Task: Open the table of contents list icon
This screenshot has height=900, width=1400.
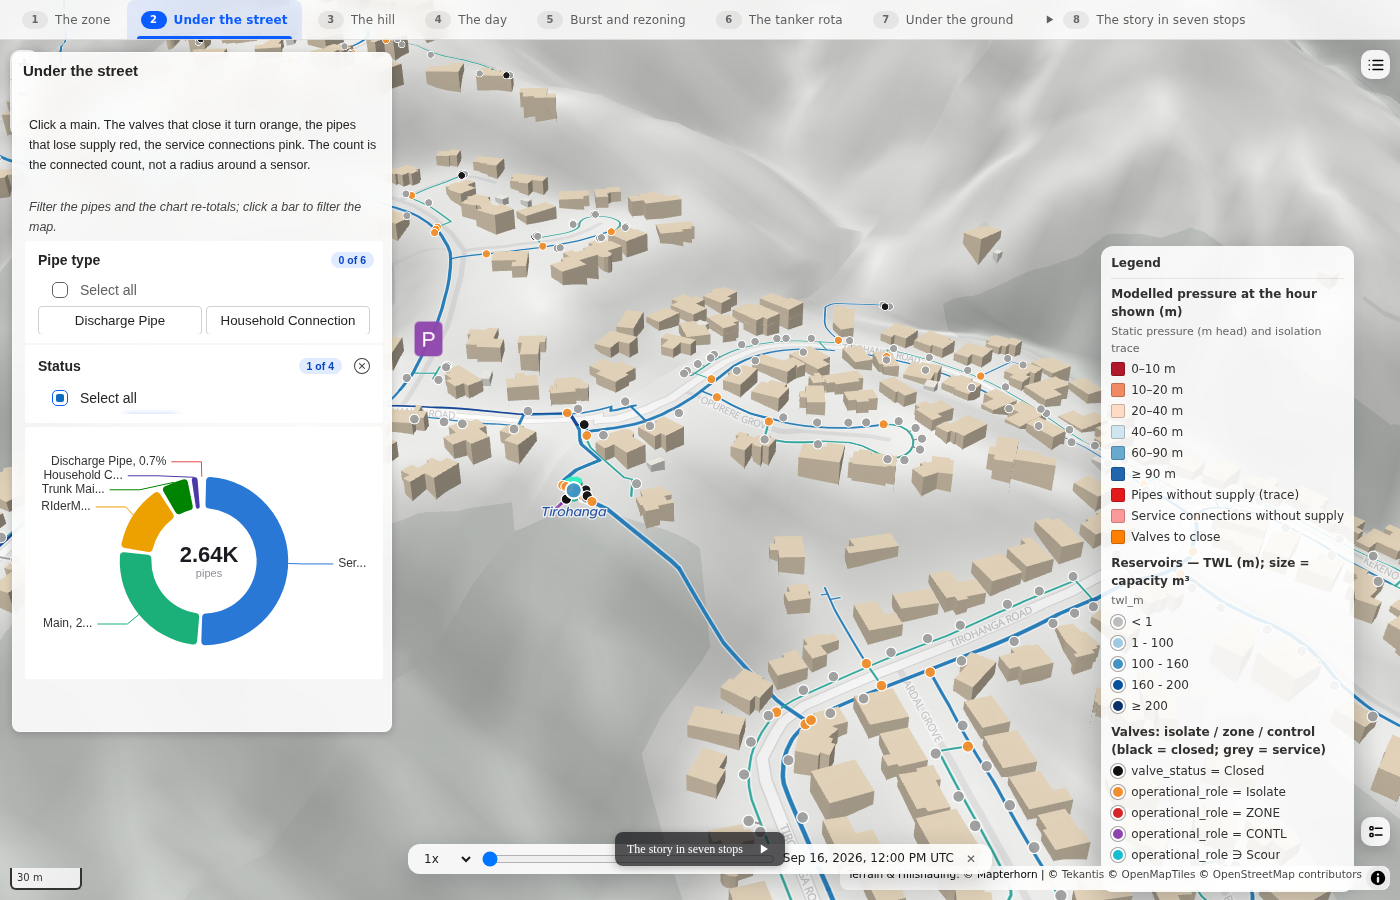Action: coord(1376,65)
